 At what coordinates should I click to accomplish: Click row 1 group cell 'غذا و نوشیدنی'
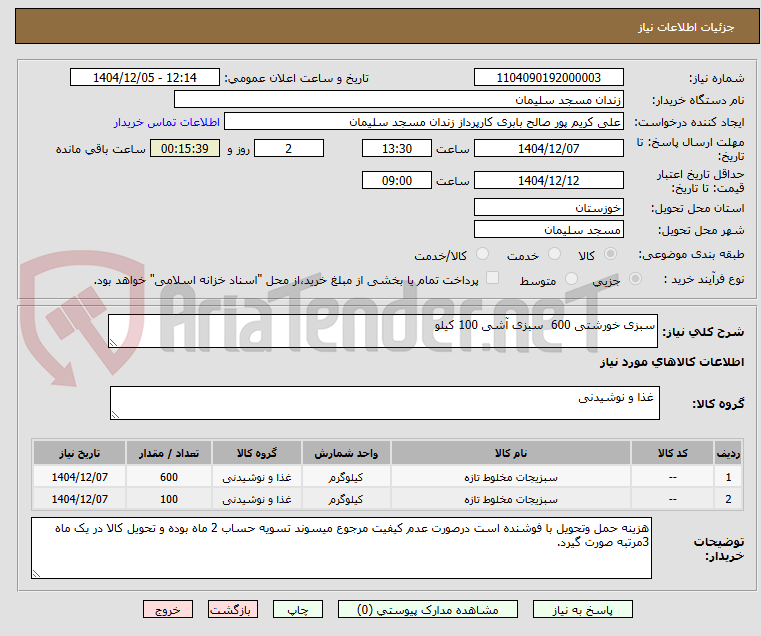257,477
